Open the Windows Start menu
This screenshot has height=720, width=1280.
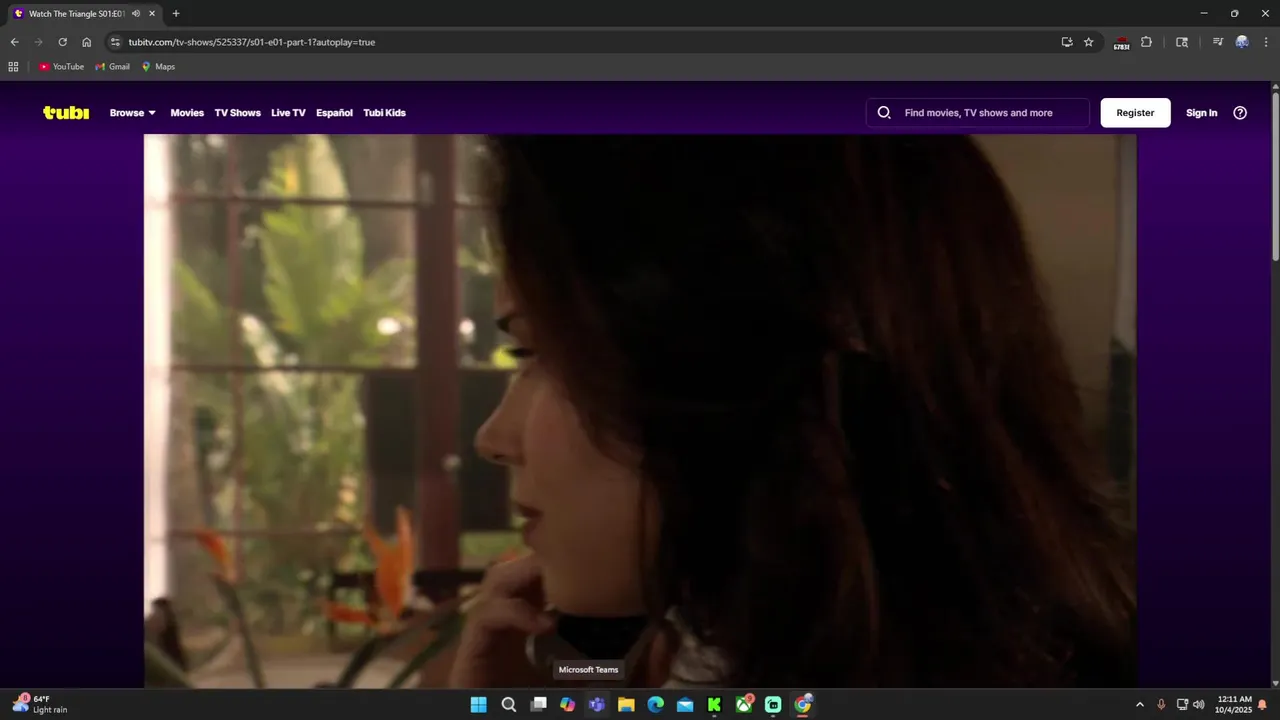(x=479, y=705)
